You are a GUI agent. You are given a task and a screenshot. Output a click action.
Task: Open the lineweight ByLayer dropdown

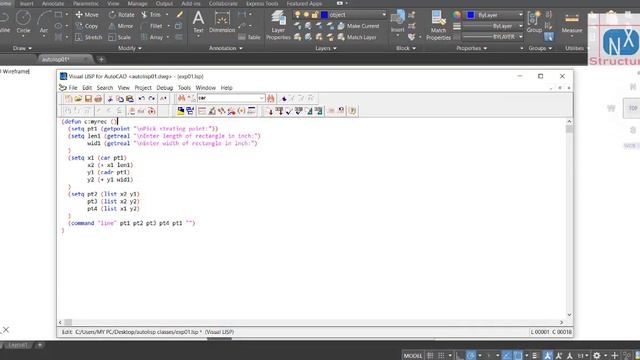493,26
